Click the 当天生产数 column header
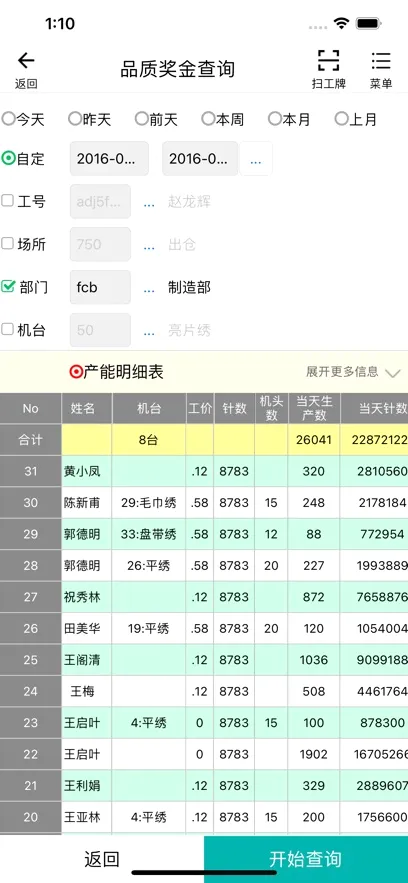The height and width of the screenshot is (883, 408). (x=314, y=408)
